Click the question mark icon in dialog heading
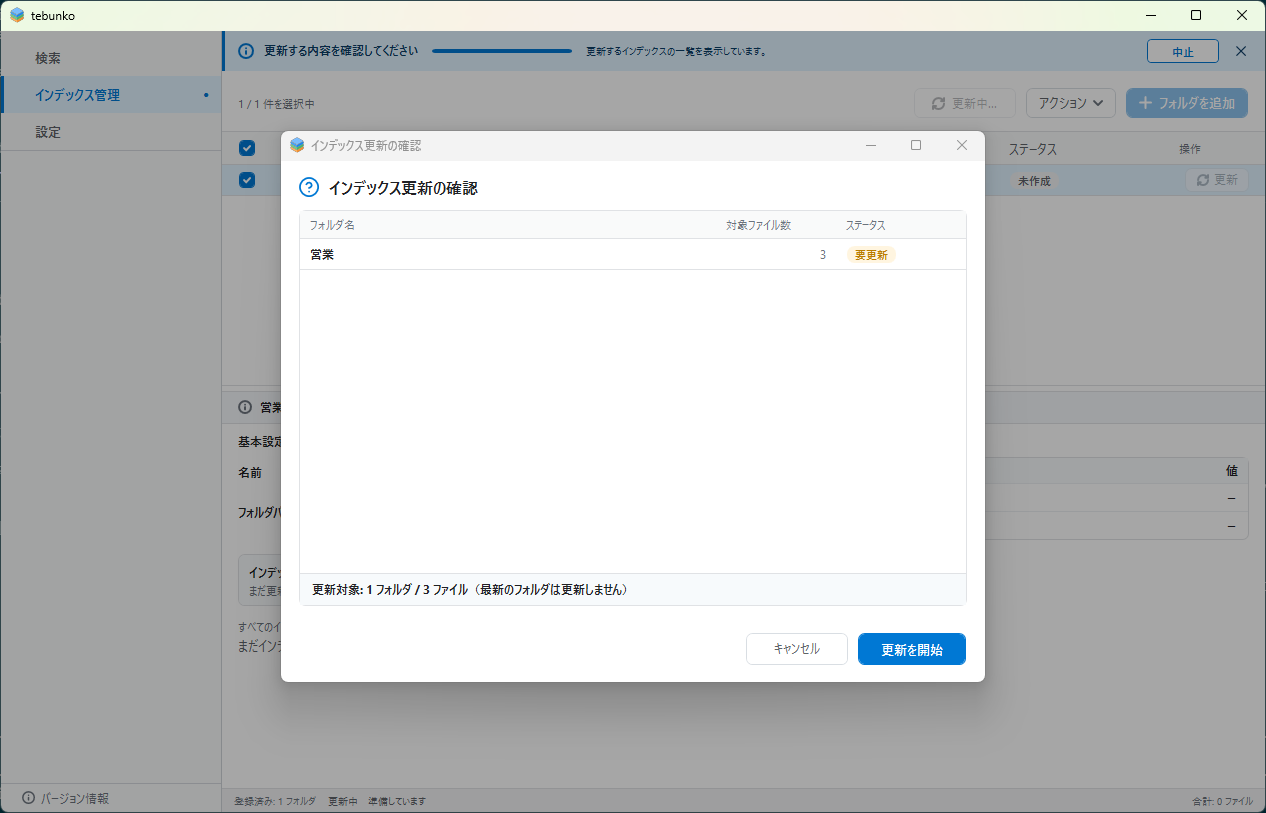This screenshot has height=813, width=1266. click(309, 187)
